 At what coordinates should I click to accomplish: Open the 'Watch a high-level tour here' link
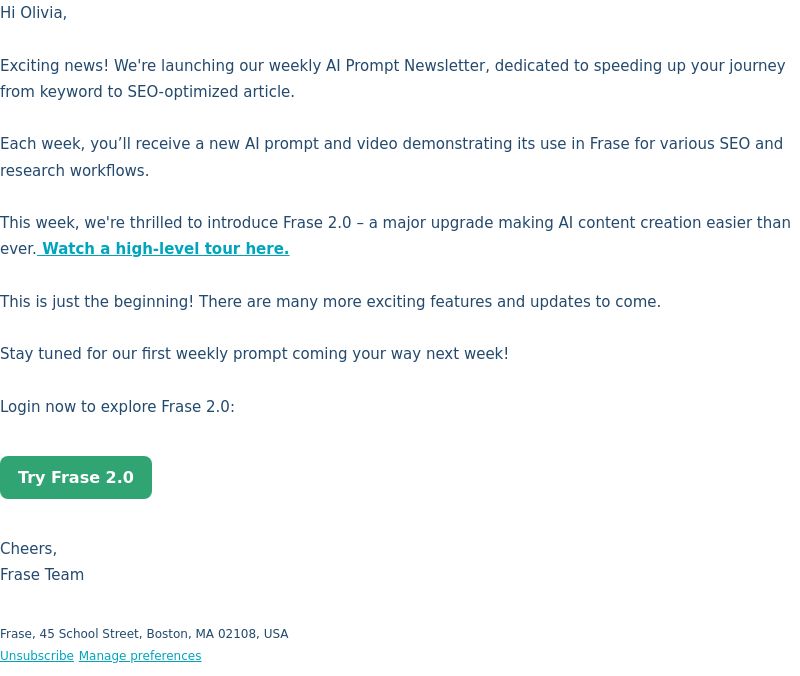point(163,248)
